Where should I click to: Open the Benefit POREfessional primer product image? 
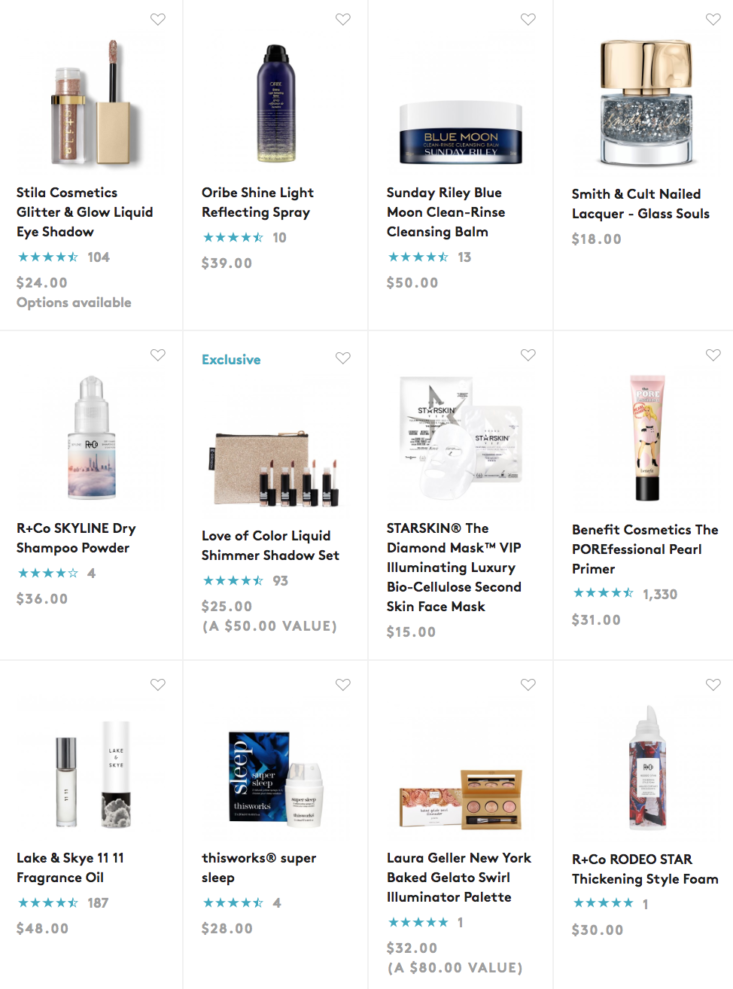click(647, 438)
